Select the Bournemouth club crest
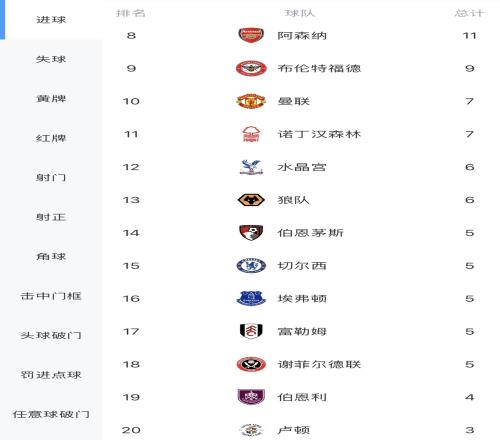Image resolution: width=500 pixels, height=440 pixels. pyautogui.click(x=251, y=233)
